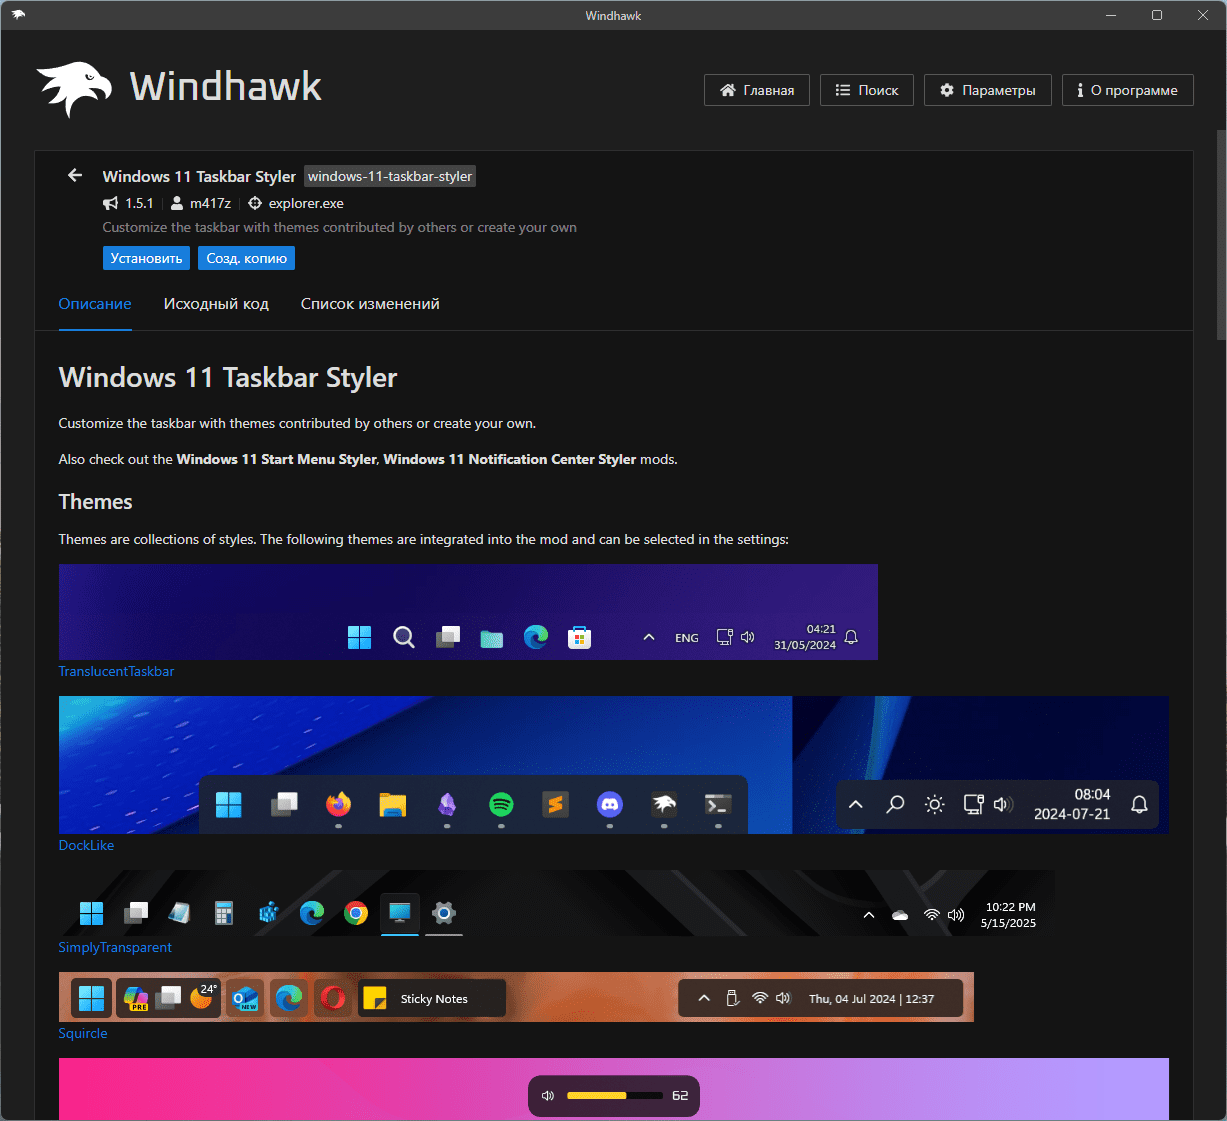1227x1121 pixels.
Task: Click the settings gear in SimplyTransparent preview
Action: pos(444,913)
